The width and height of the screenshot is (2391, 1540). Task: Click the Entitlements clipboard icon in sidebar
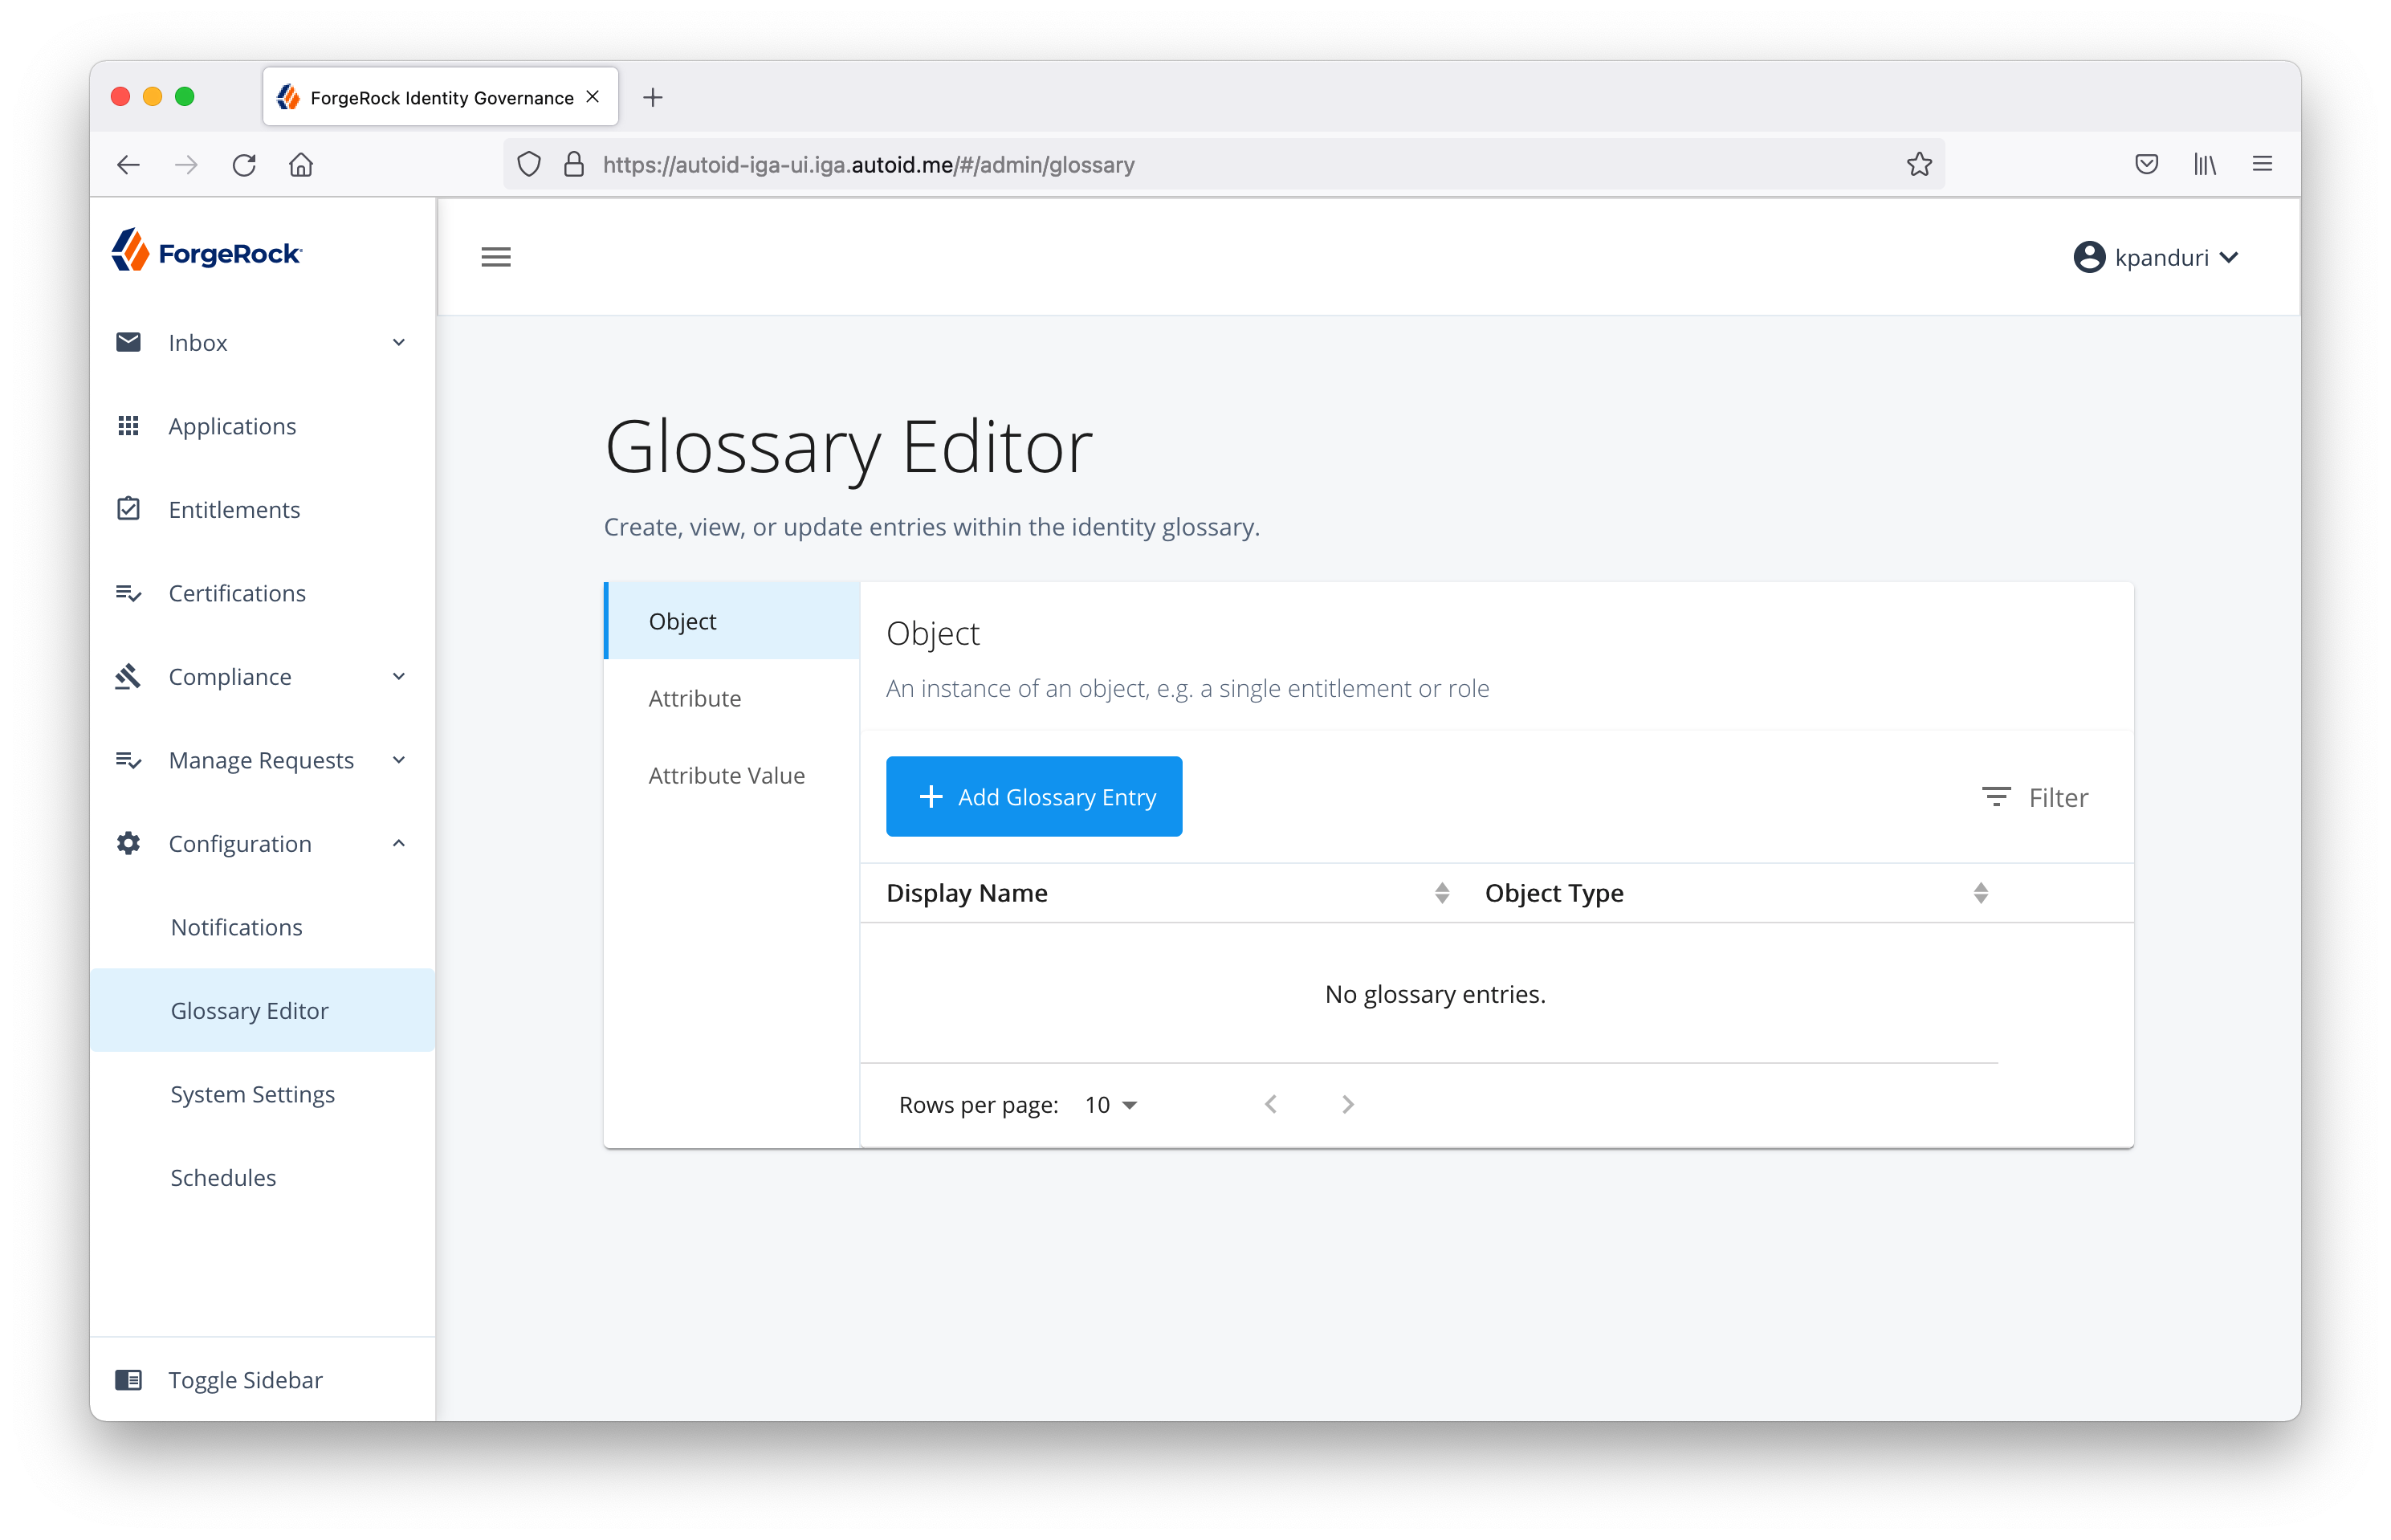click(128, 509)
